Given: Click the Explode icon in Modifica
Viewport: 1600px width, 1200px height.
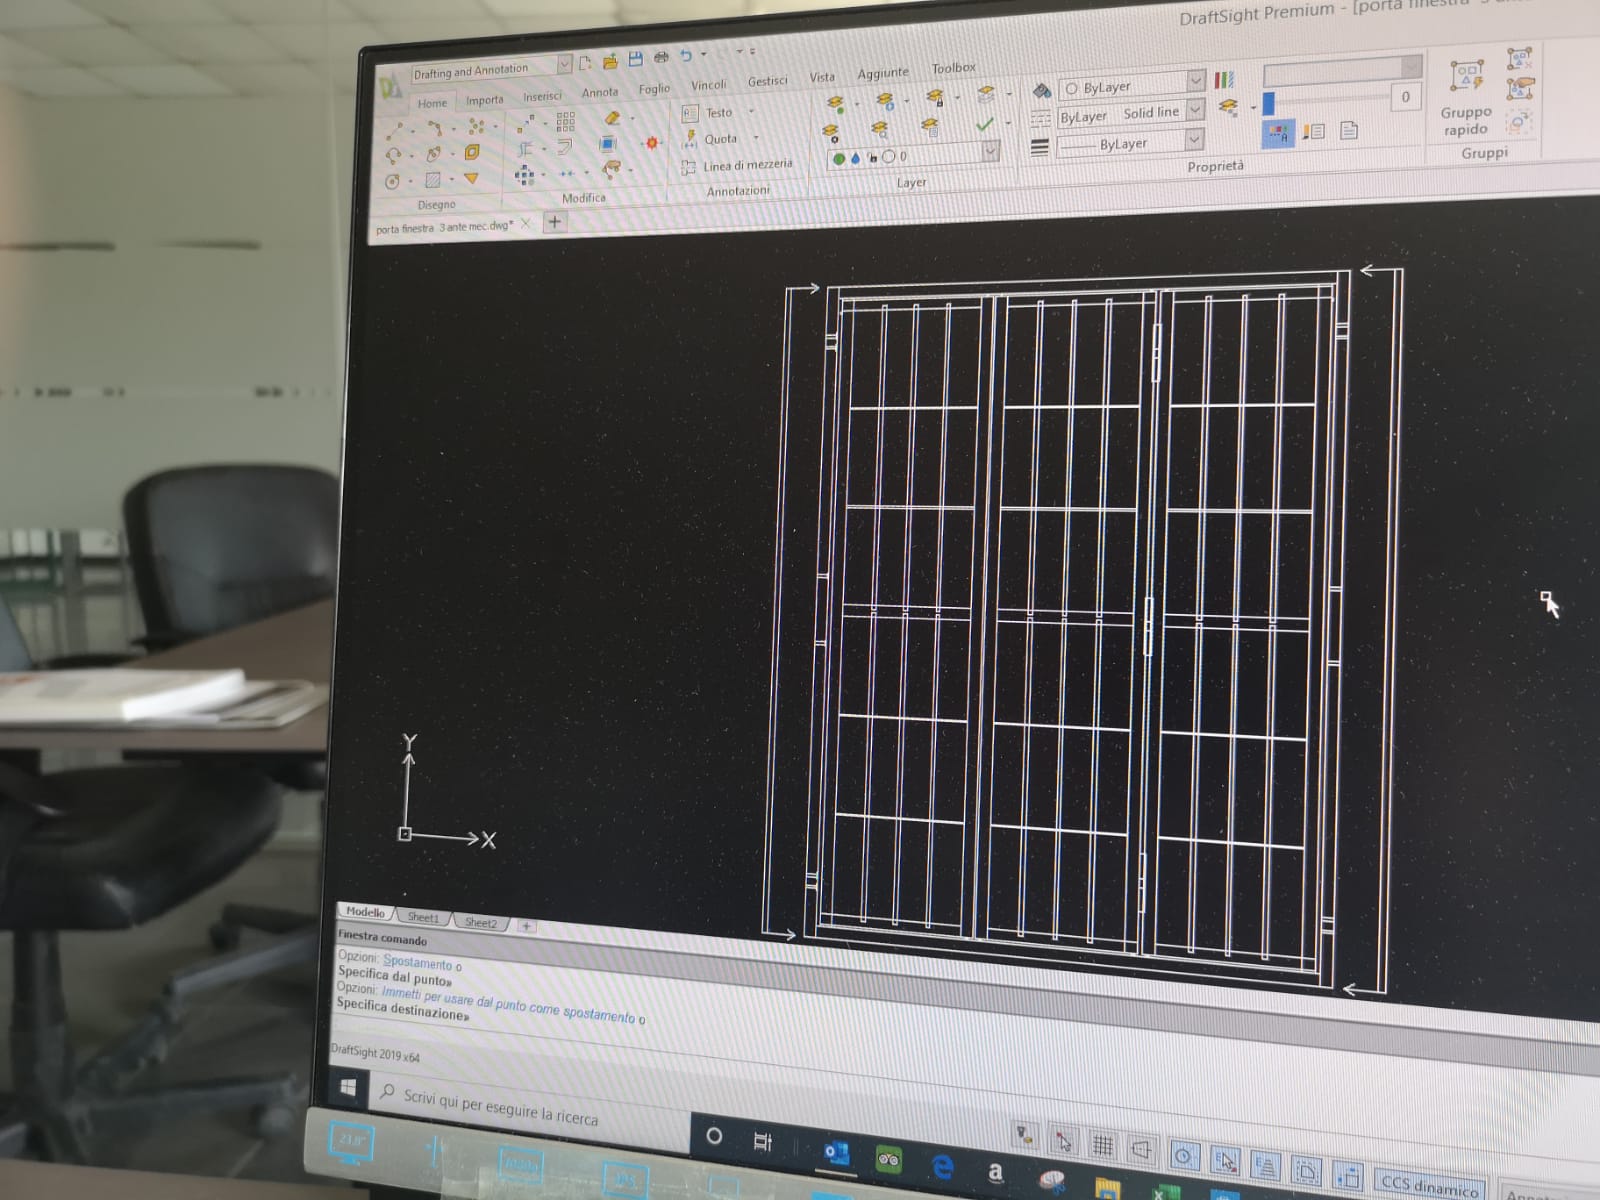Looking at the screenshot, I should pyautogui.click(x=652, y=143).
